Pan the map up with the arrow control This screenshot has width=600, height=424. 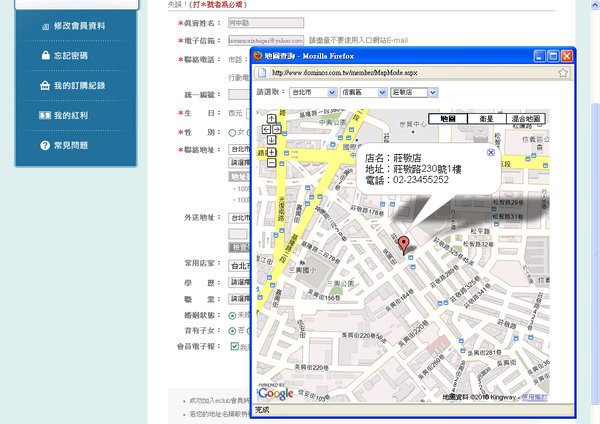pos(271,119)
